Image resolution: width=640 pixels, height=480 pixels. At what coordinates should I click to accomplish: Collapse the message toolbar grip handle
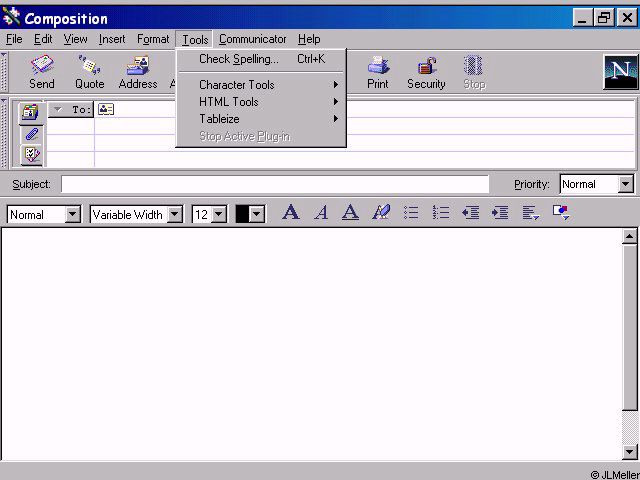[x=4, y=72]
